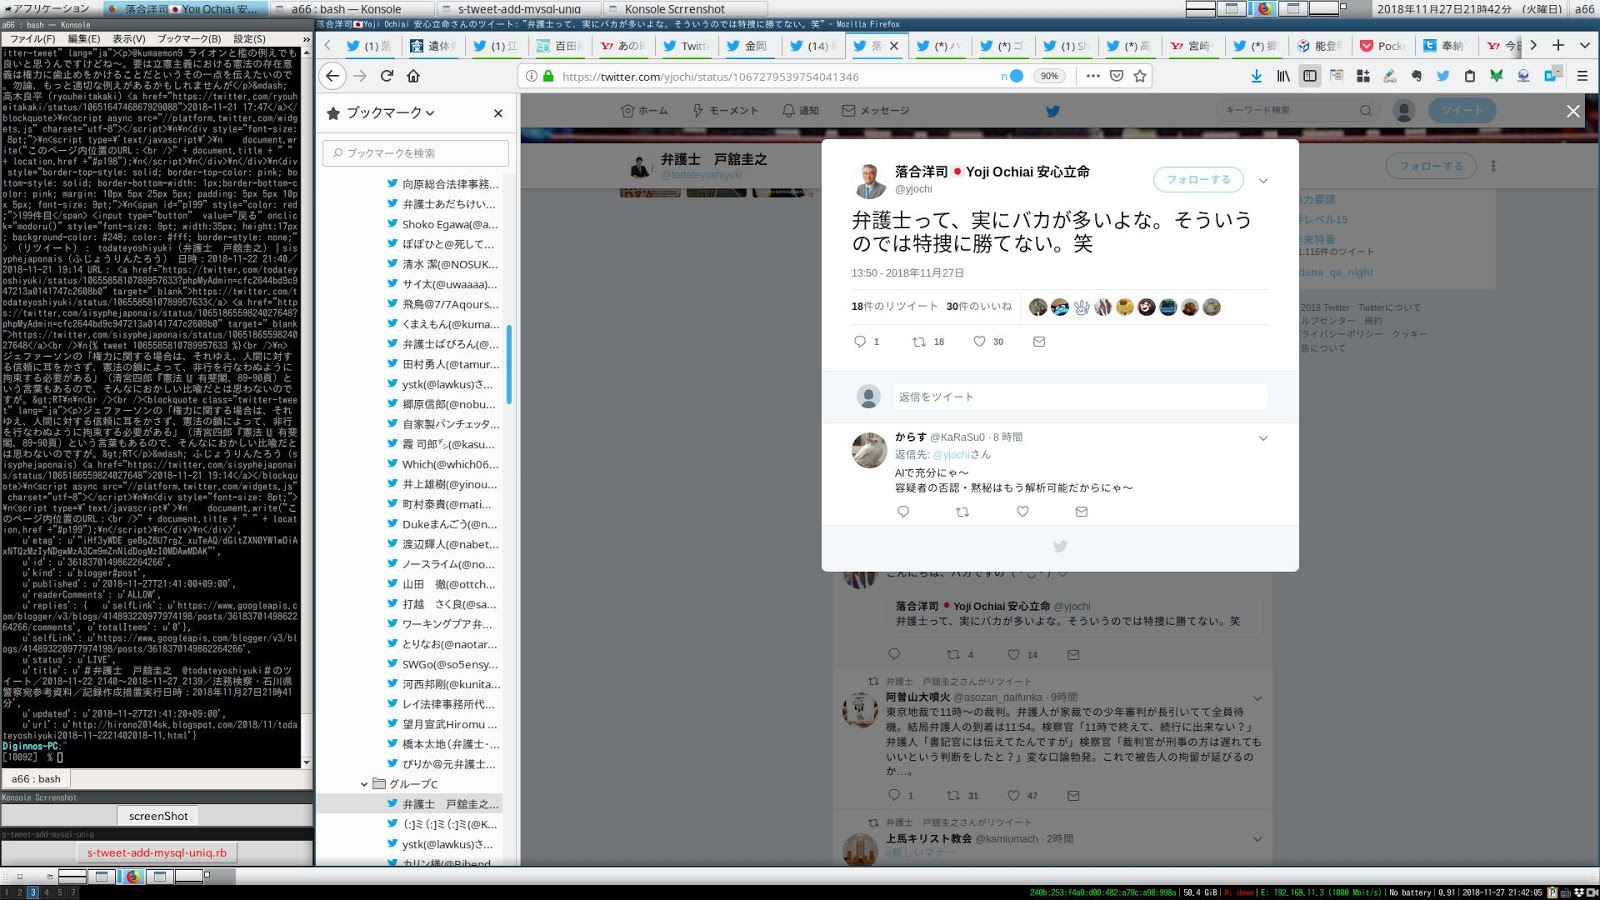The height and width of the screenshot is (900, 1600).
Task: Open tweet options chevron on Ochiai's tweet
Action: click(x=1263, y=181)
